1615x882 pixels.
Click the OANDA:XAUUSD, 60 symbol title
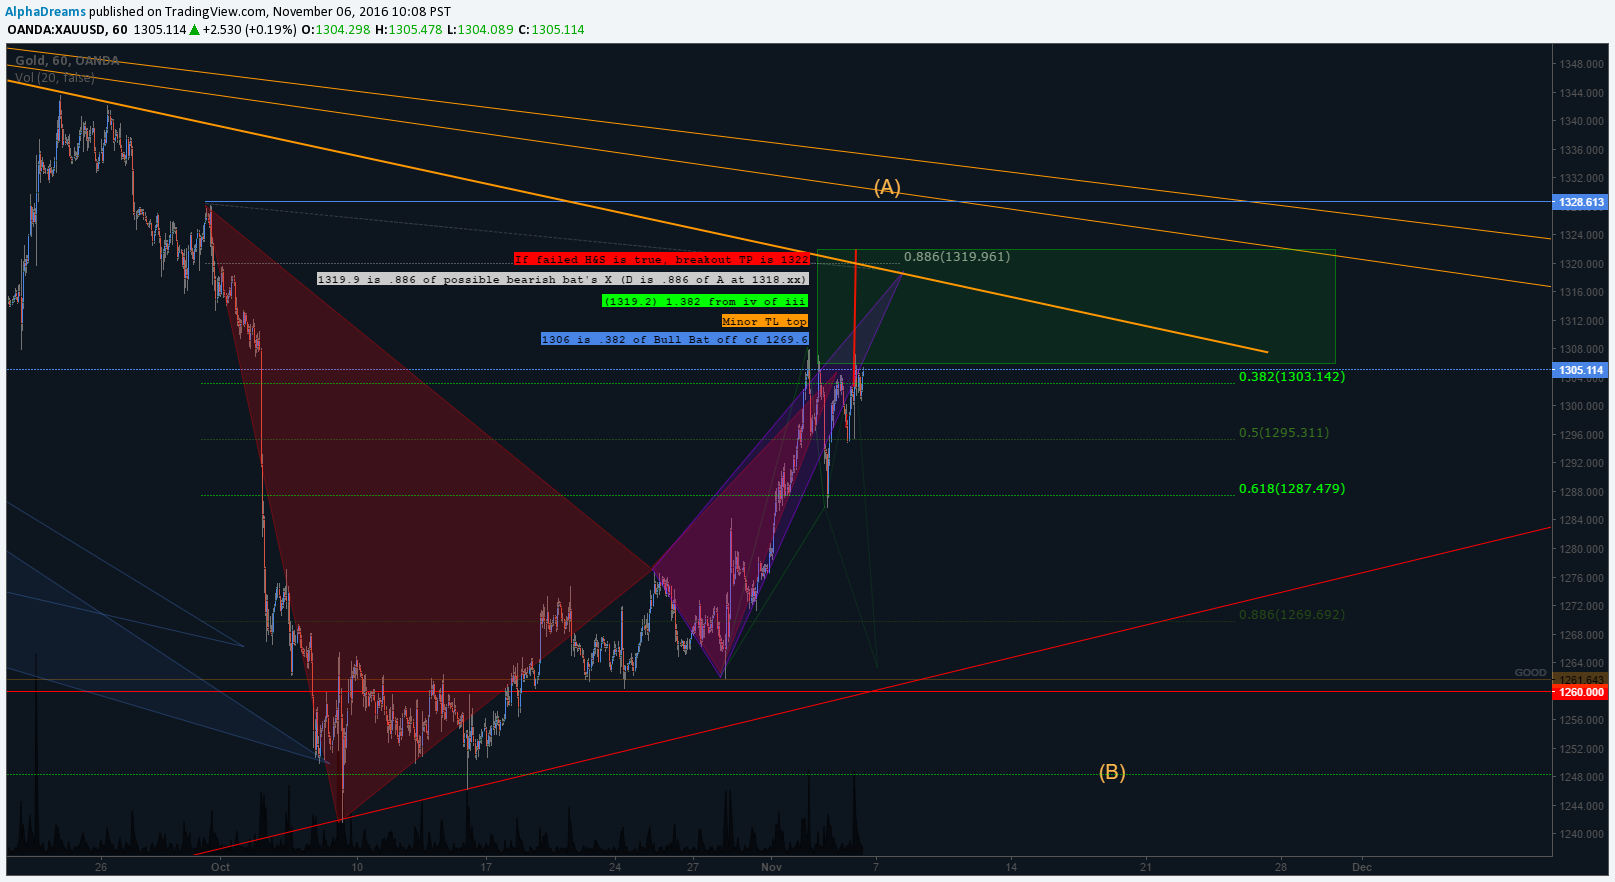pyautogui.click(x=67, y=29)
